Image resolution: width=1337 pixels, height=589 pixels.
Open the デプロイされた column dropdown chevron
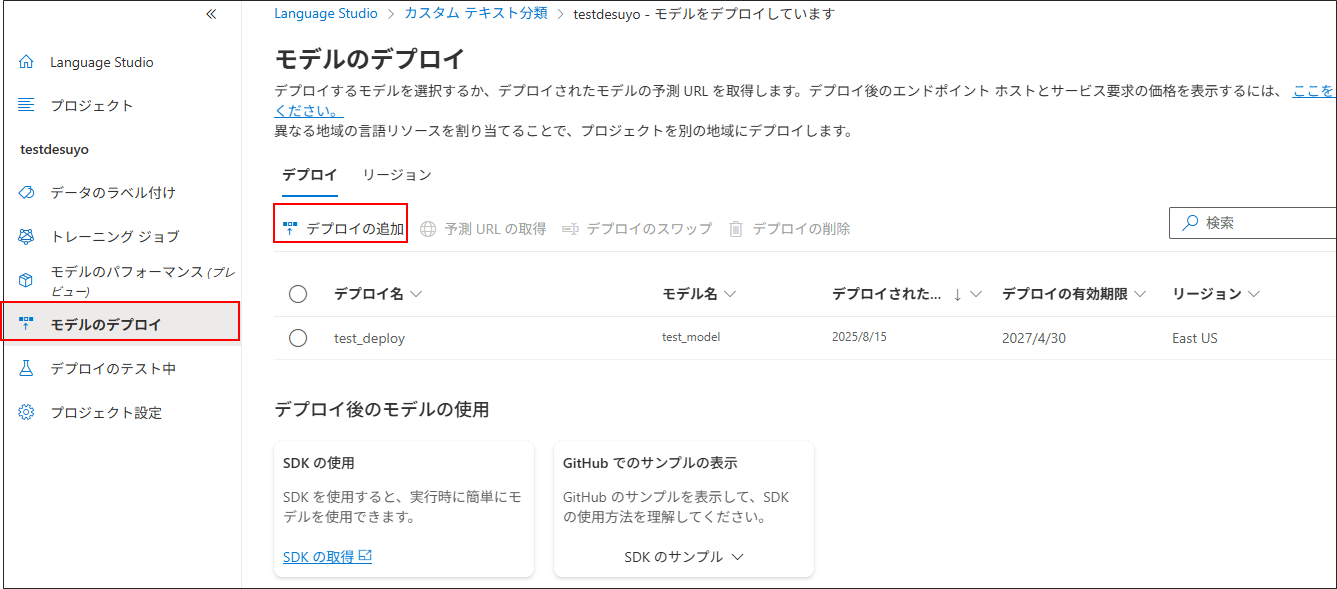click(x=976, y=294)
